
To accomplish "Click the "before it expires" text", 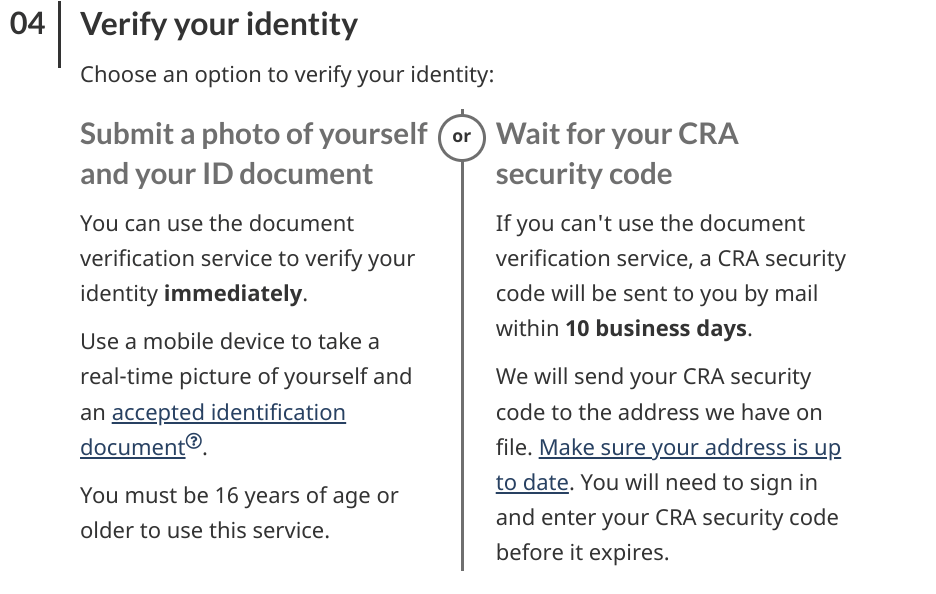I will [582, 552].
